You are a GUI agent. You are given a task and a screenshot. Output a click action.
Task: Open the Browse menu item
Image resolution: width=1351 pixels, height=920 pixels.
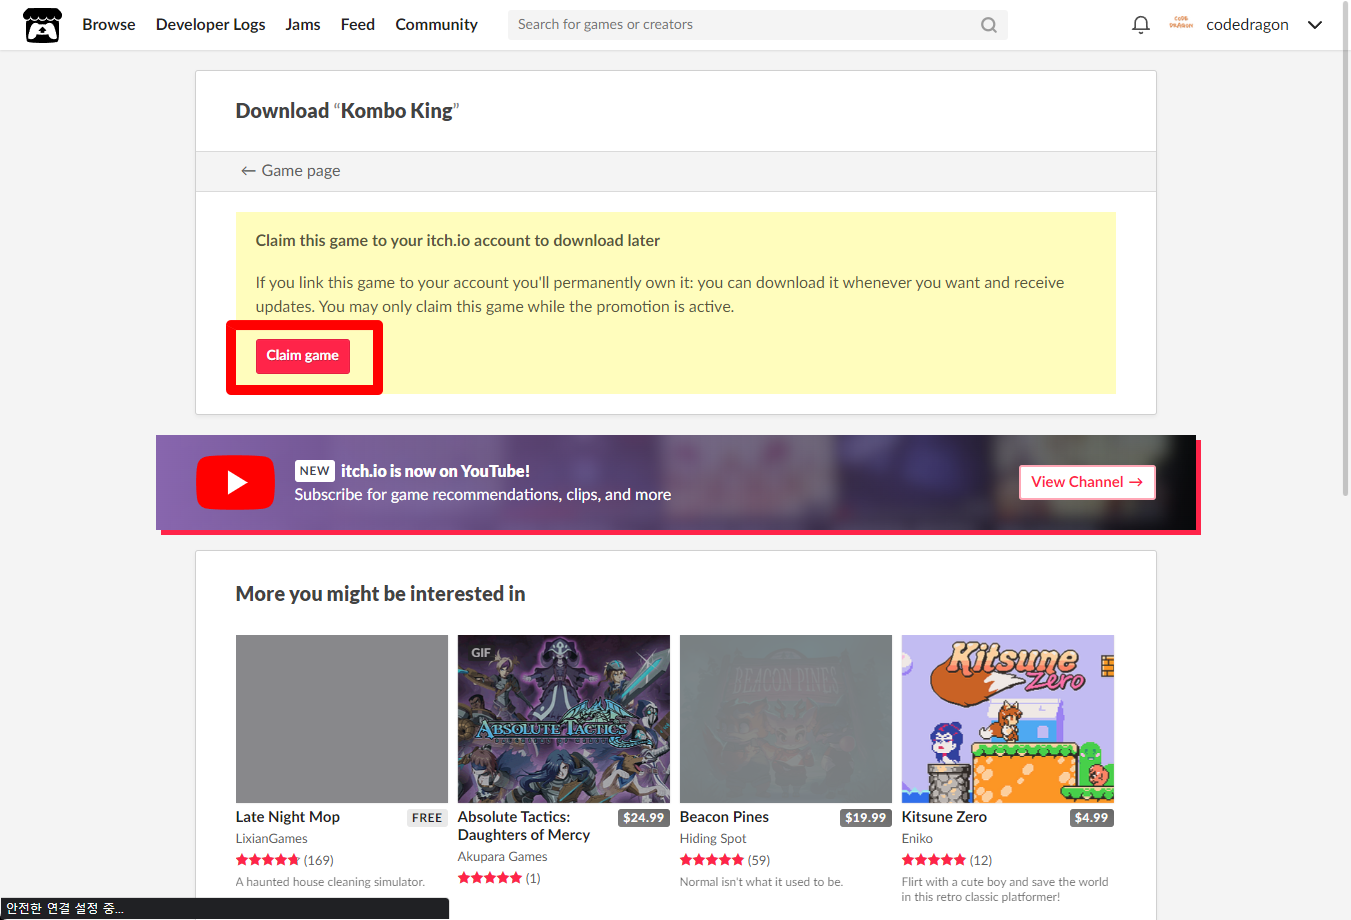(109, 25)
